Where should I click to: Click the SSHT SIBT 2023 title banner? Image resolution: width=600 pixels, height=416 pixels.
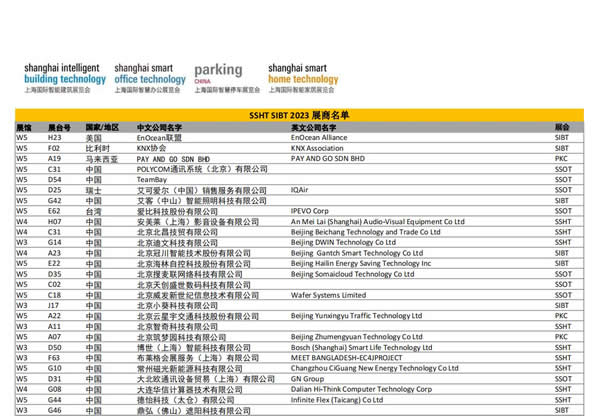pyautogui.click(x=300, y=116)
